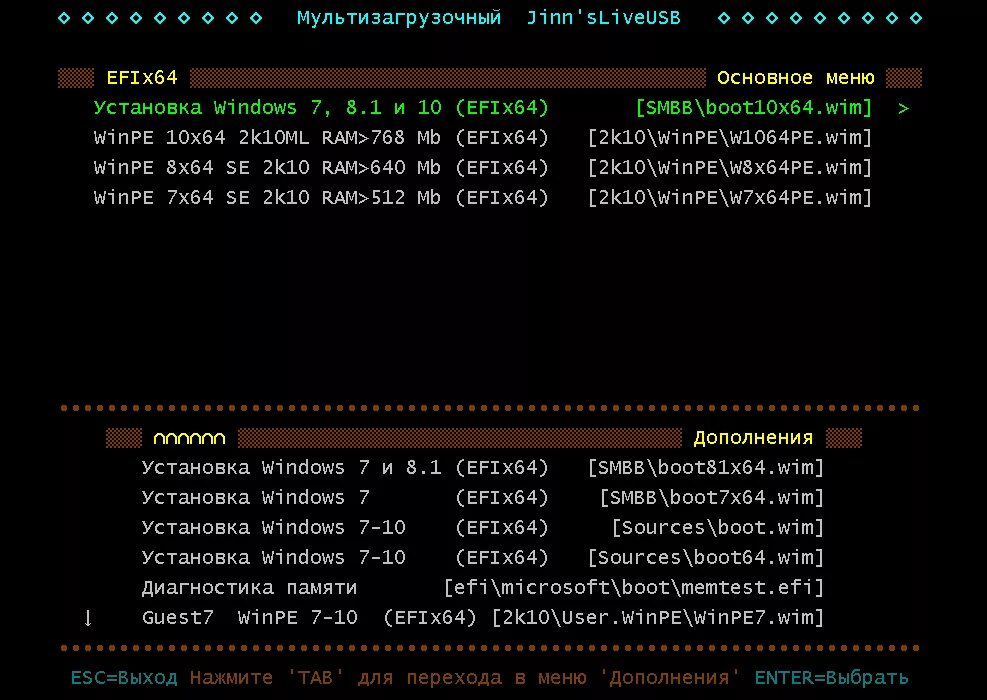Image resolution: width=987 pixels, height=700 pixels.
Task: Click ESC=Выход hint at bottom
Action: click(x=124, y=678)
